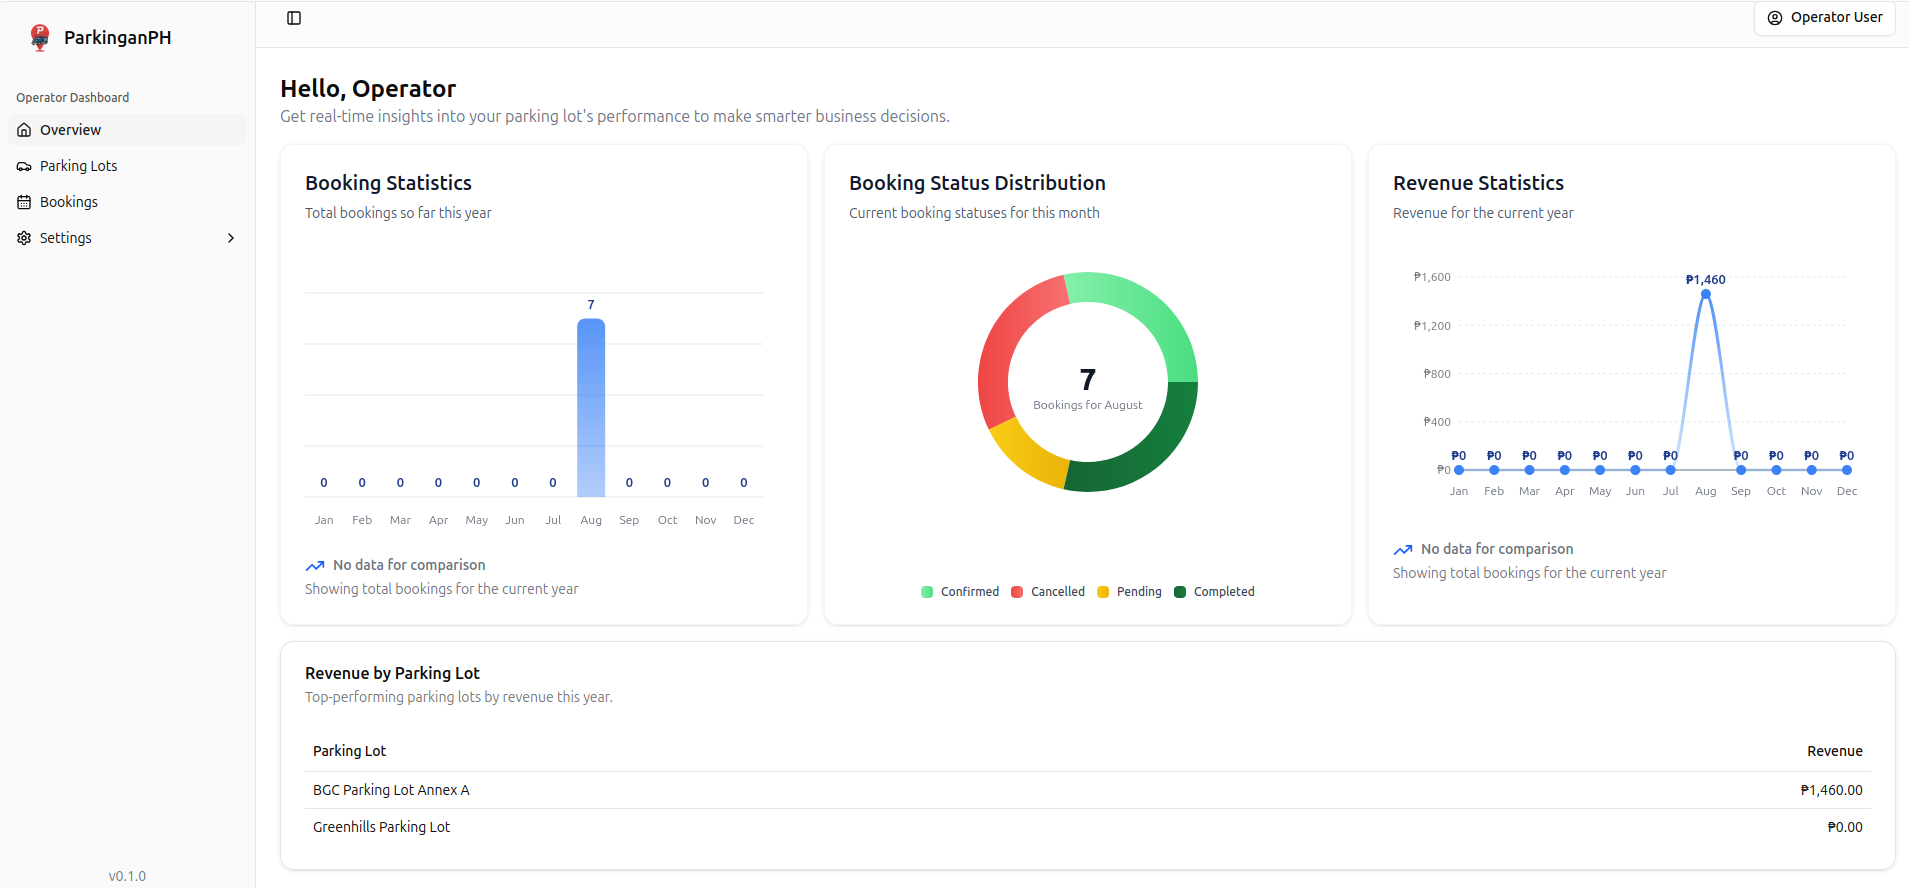Open the Parking Lots page
Screen dimensions: 1909x888
click(x=78, y=166)
